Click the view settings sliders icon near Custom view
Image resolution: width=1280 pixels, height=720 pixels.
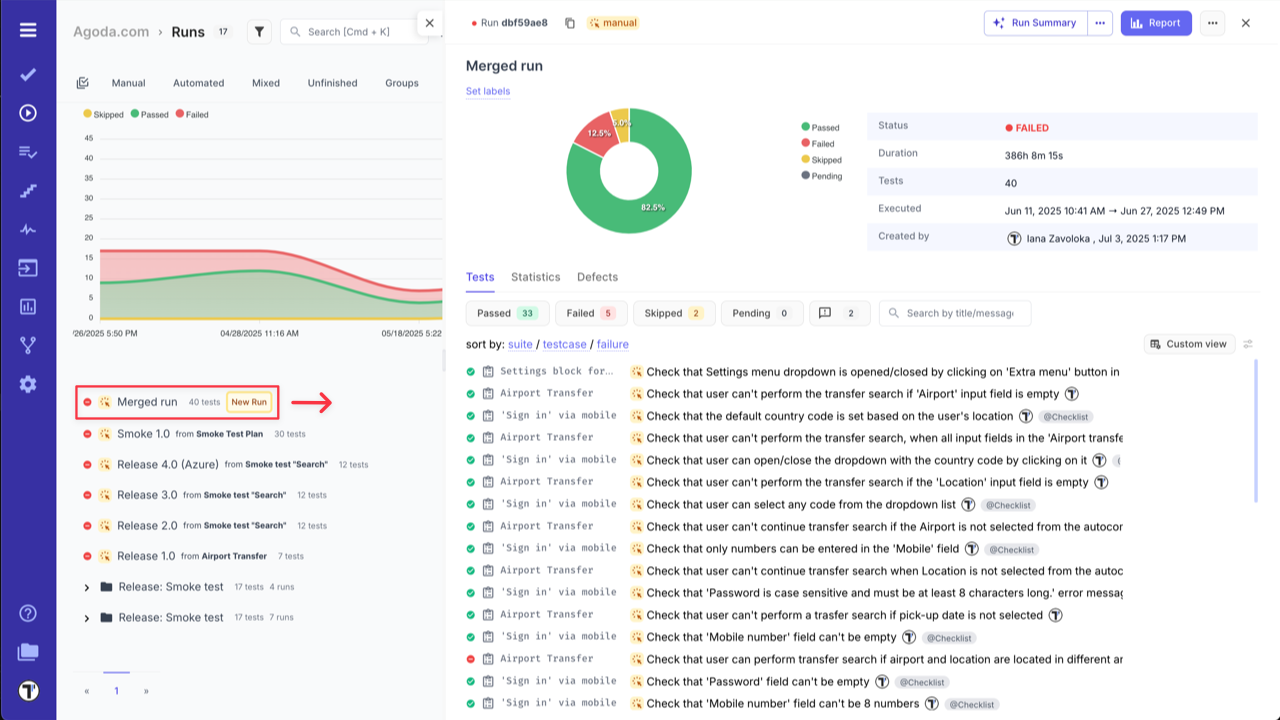click(x=1248, y=343)
